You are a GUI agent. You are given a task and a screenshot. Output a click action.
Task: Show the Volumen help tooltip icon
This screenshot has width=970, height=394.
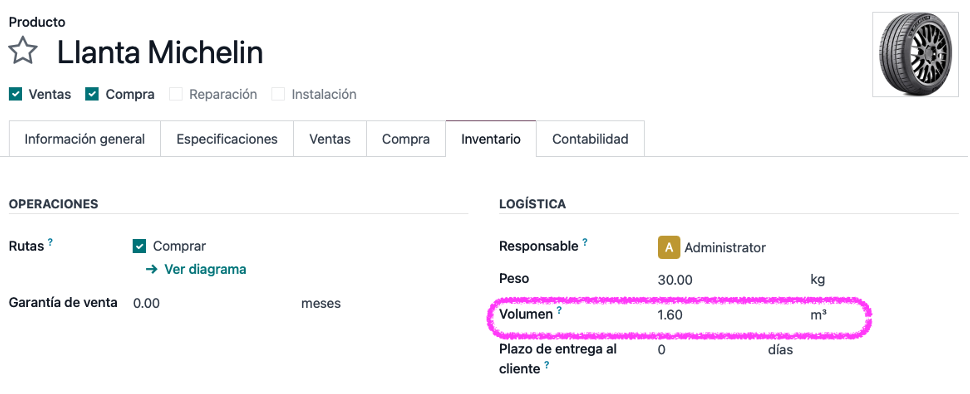[x=559, y=310]
